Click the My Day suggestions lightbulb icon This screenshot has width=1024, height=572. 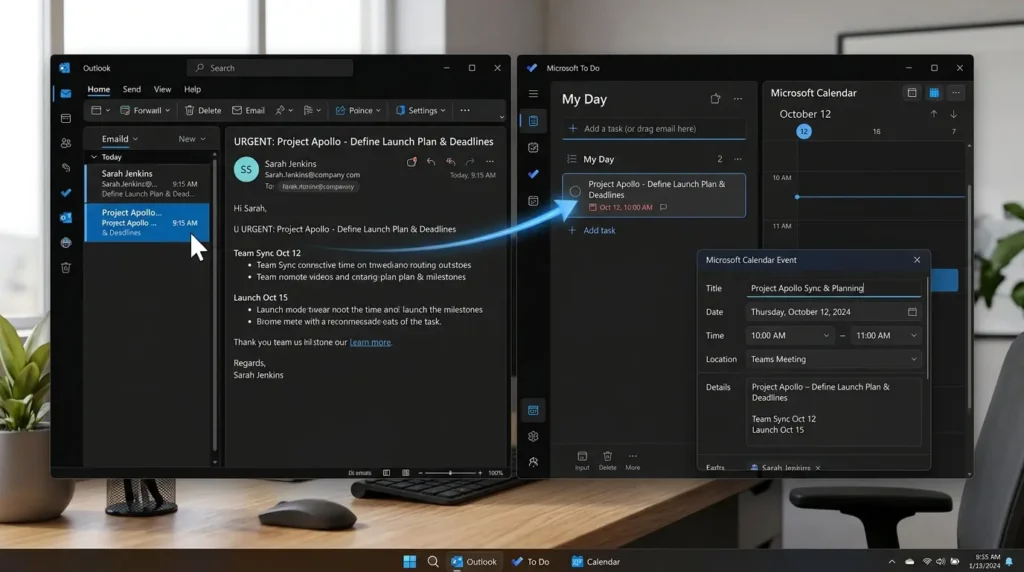click(x=715, y=99)
